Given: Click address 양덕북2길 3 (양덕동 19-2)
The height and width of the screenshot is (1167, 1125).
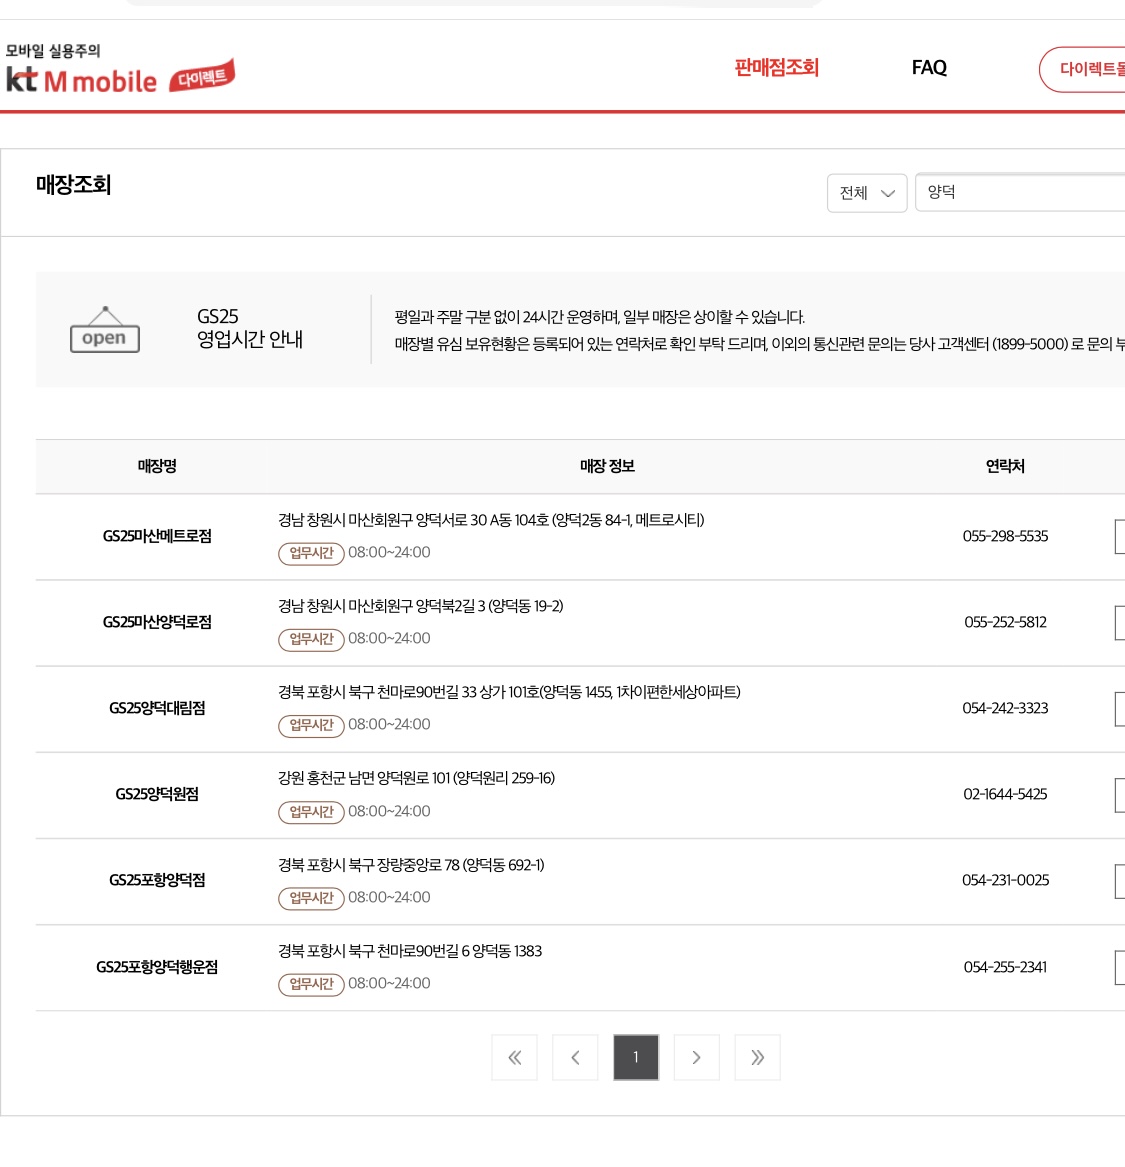Looking at the screenshot, I should (x=489, y=606).
